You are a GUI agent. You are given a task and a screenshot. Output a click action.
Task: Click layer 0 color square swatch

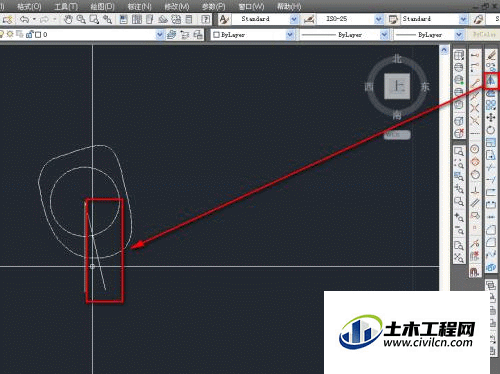pos(38,34)
